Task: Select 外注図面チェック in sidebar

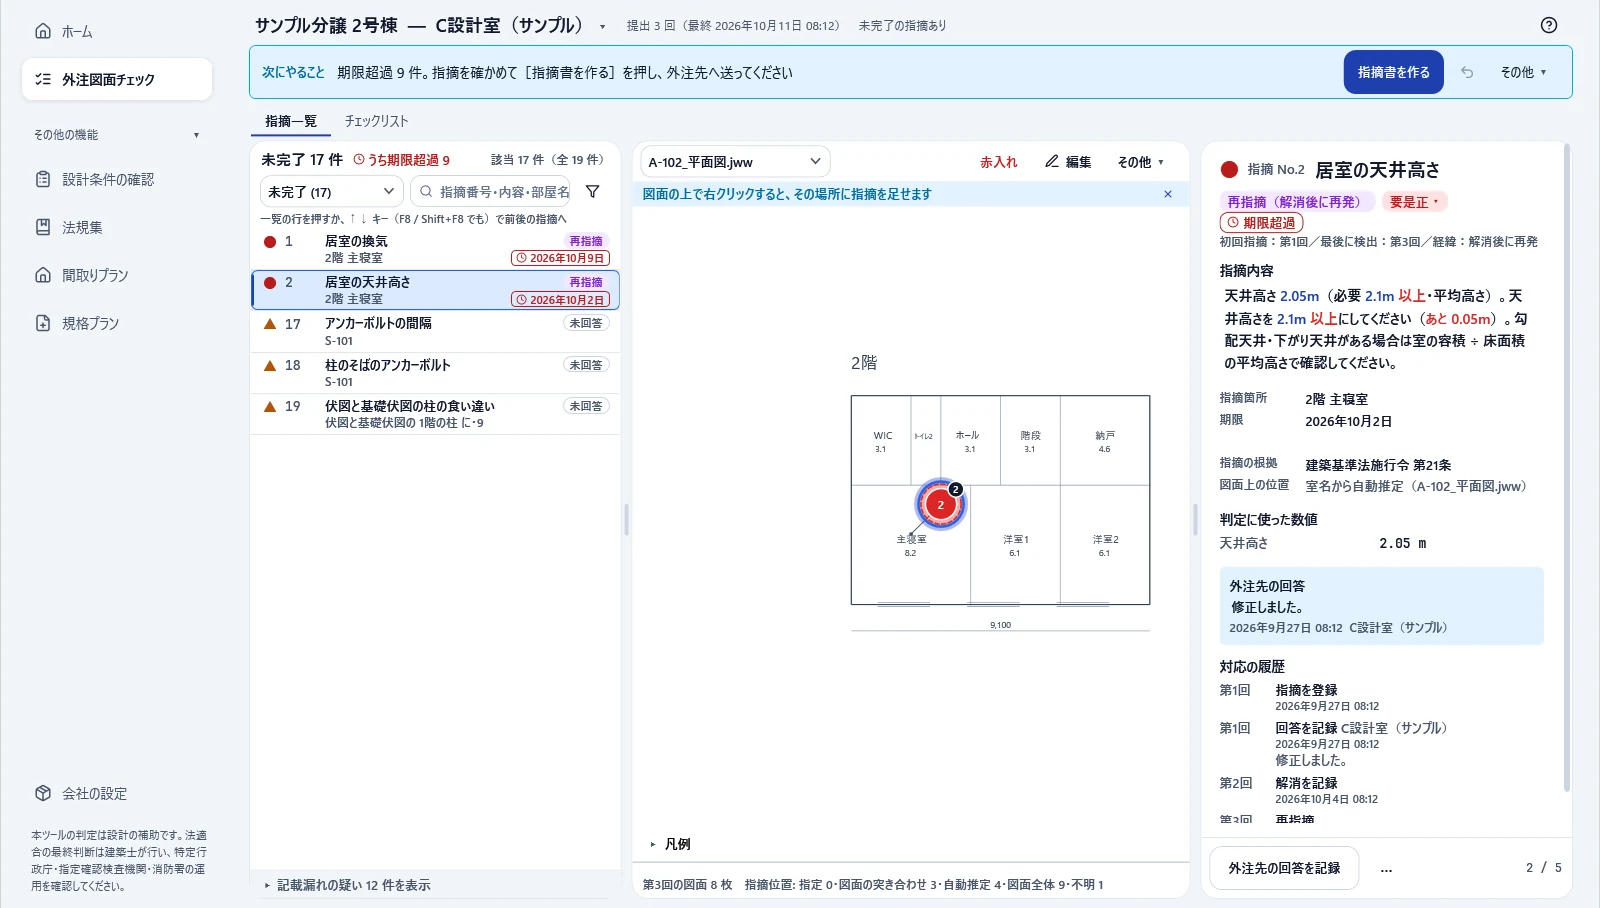Action: pyautogui.click(x=117, y=79)
